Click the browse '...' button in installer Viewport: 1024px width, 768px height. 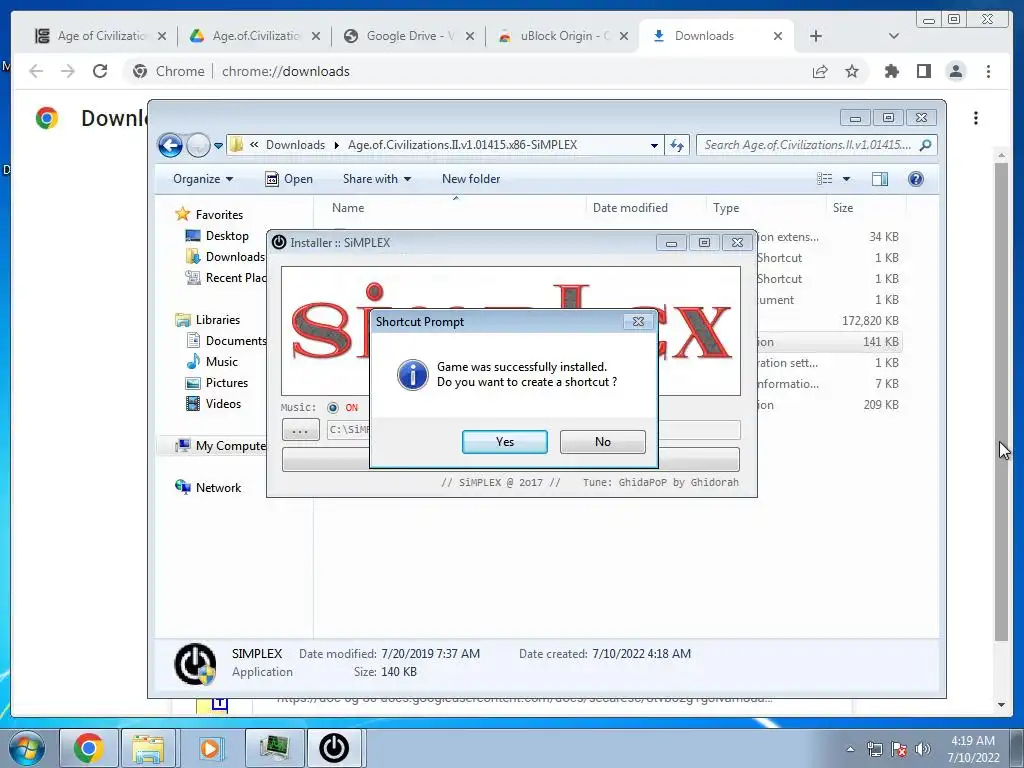(x=300, y=430)
